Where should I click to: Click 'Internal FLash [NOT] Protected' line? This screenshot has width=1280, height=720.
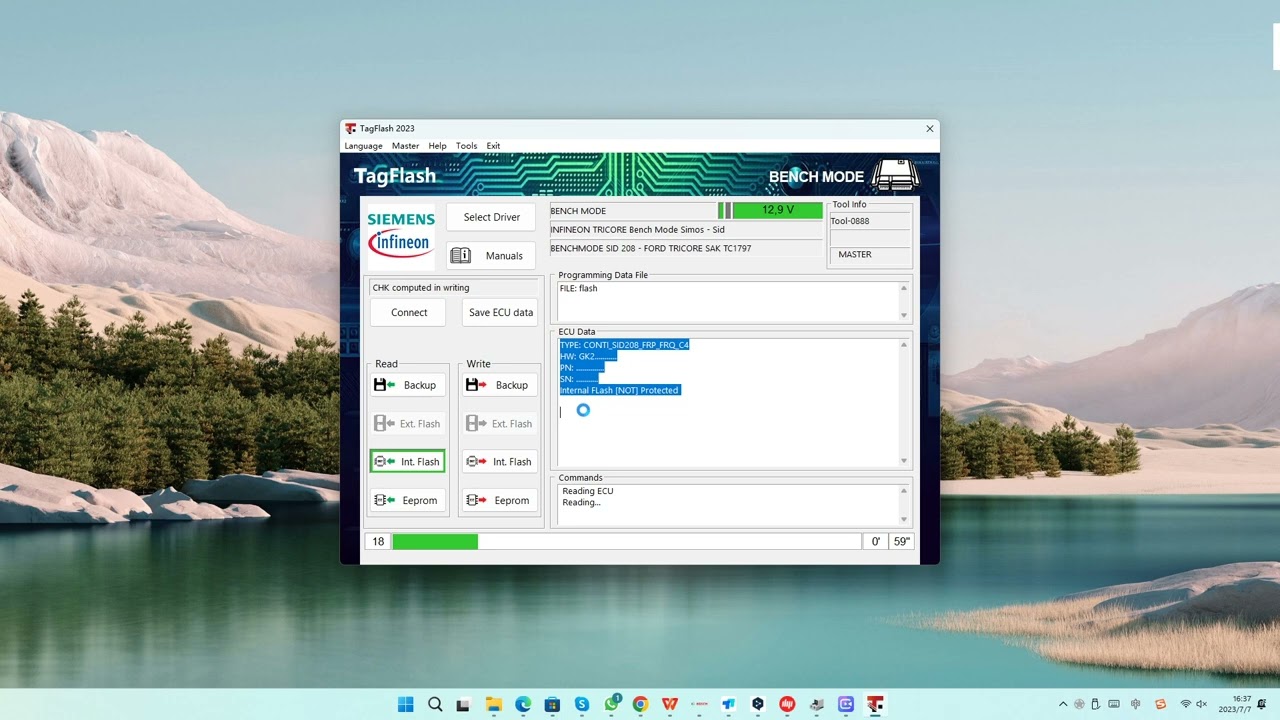(x=619, y=390)
